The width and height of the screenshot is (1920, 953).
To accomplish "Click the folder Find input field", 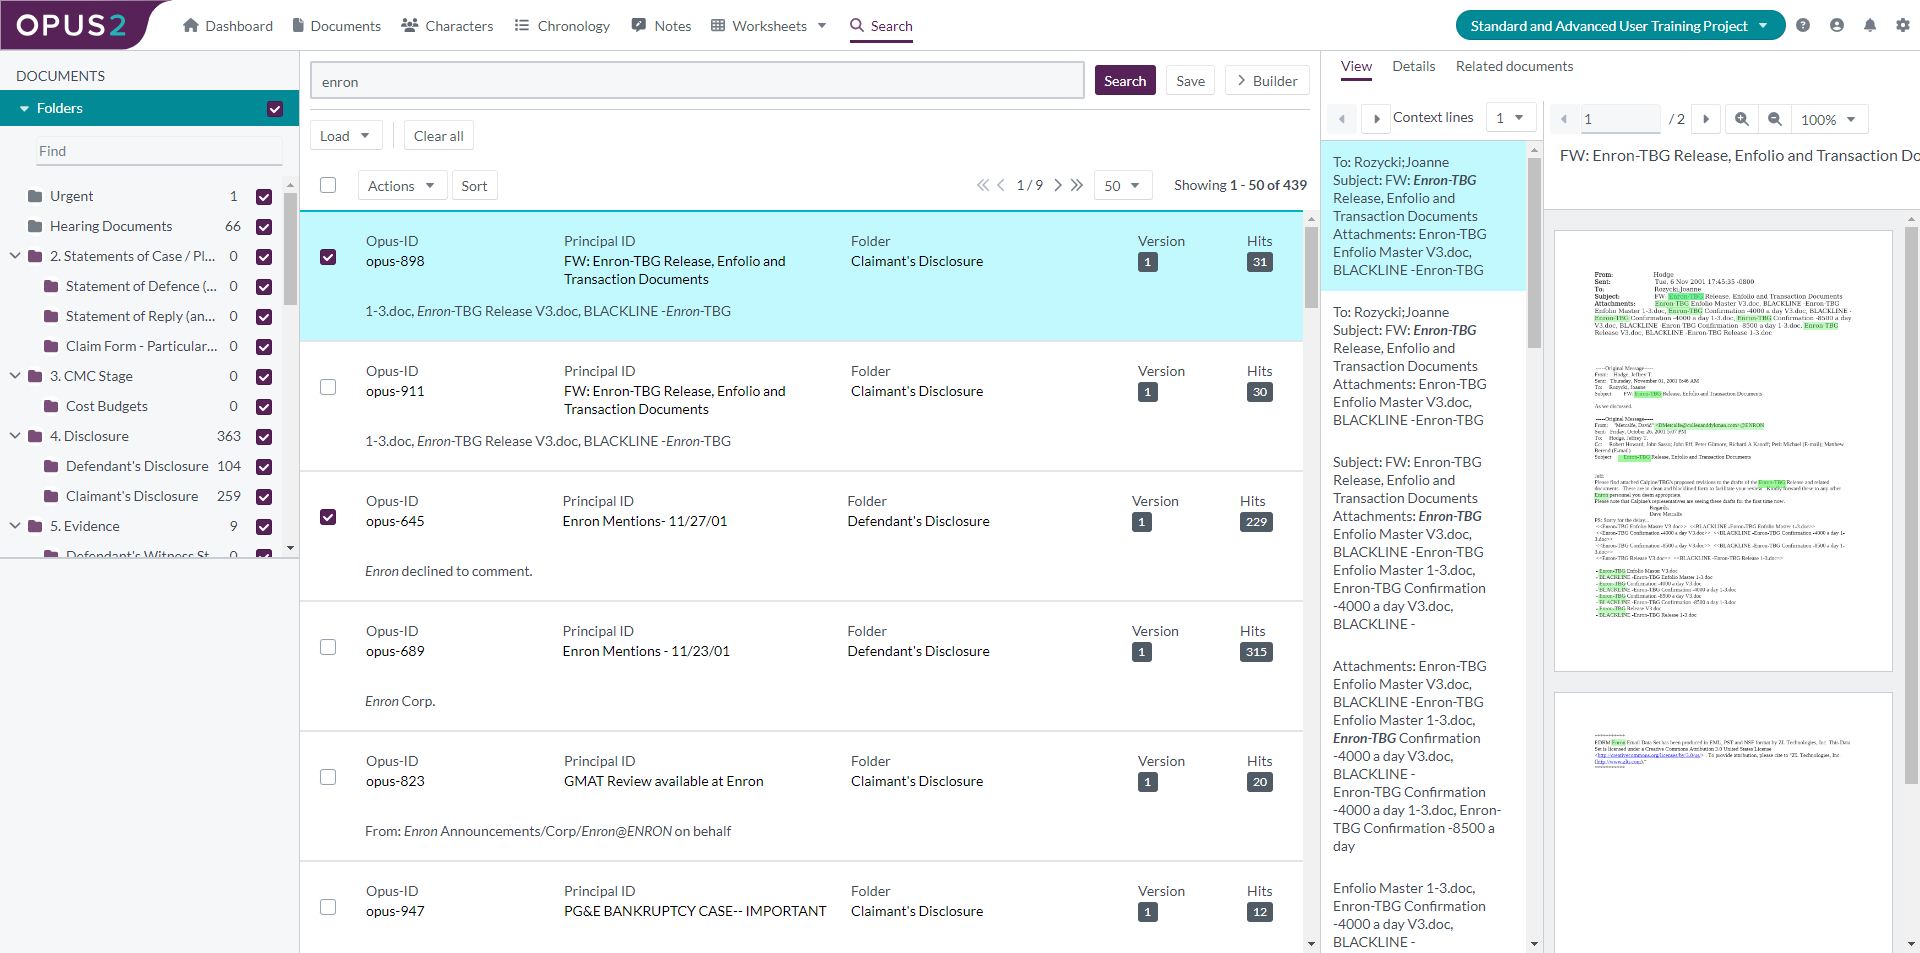I will pyautogui.click(x=158, y=151).
